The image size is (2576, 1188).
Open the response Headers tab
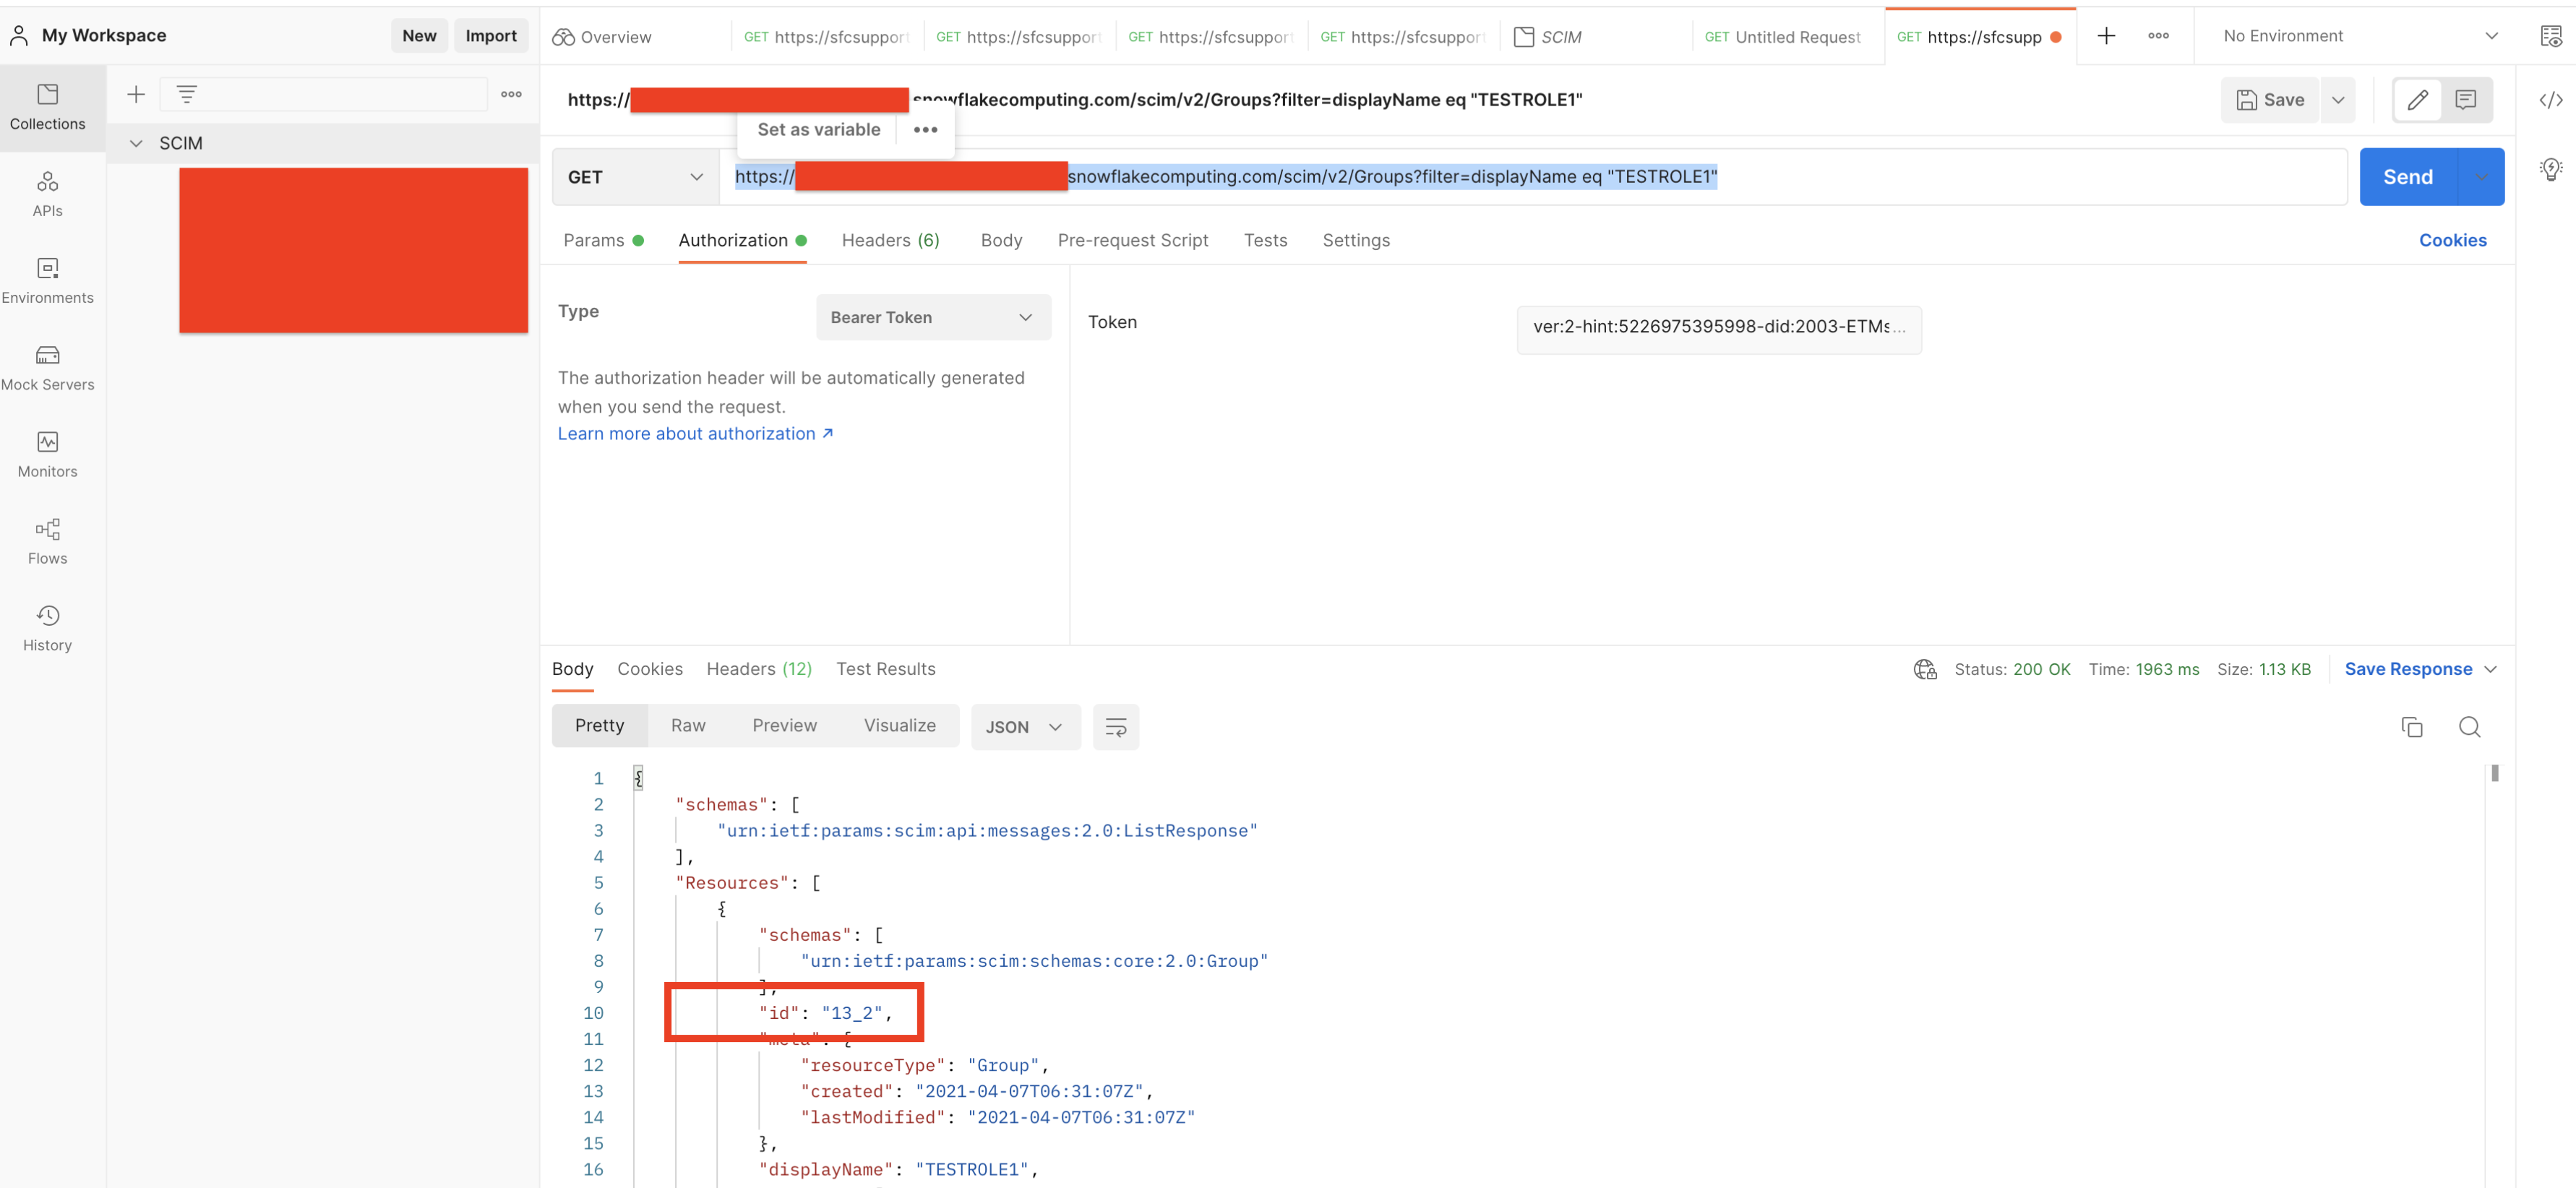pos(758,668)
